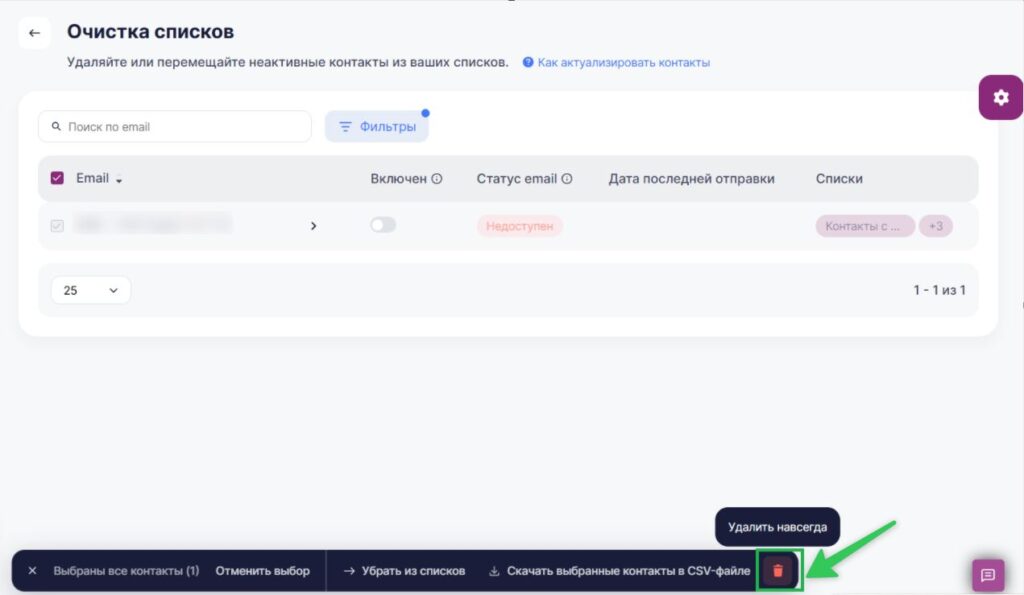Click the info icon next to Статус email
Screen dimensions: 1024x595
pyautogui.click(x=567, y=179)
